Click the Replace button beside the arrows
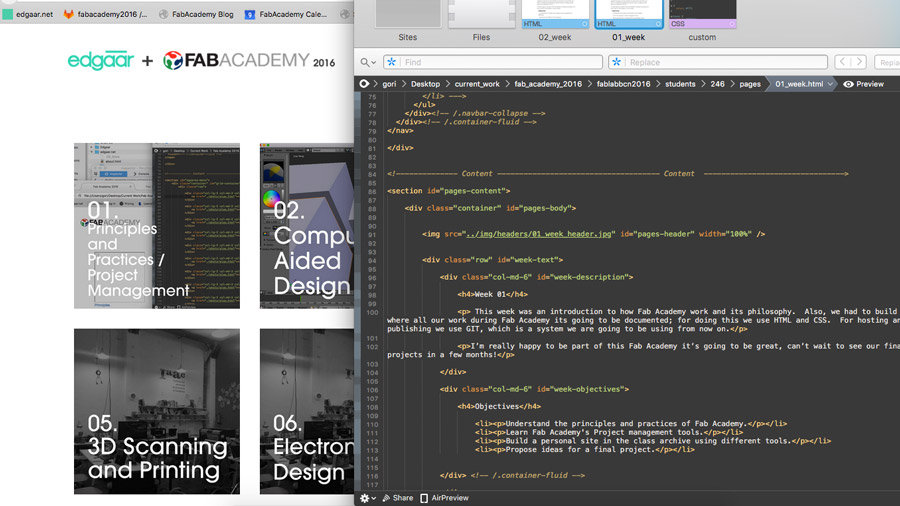 pyautogui.click(x=887, y=62)
